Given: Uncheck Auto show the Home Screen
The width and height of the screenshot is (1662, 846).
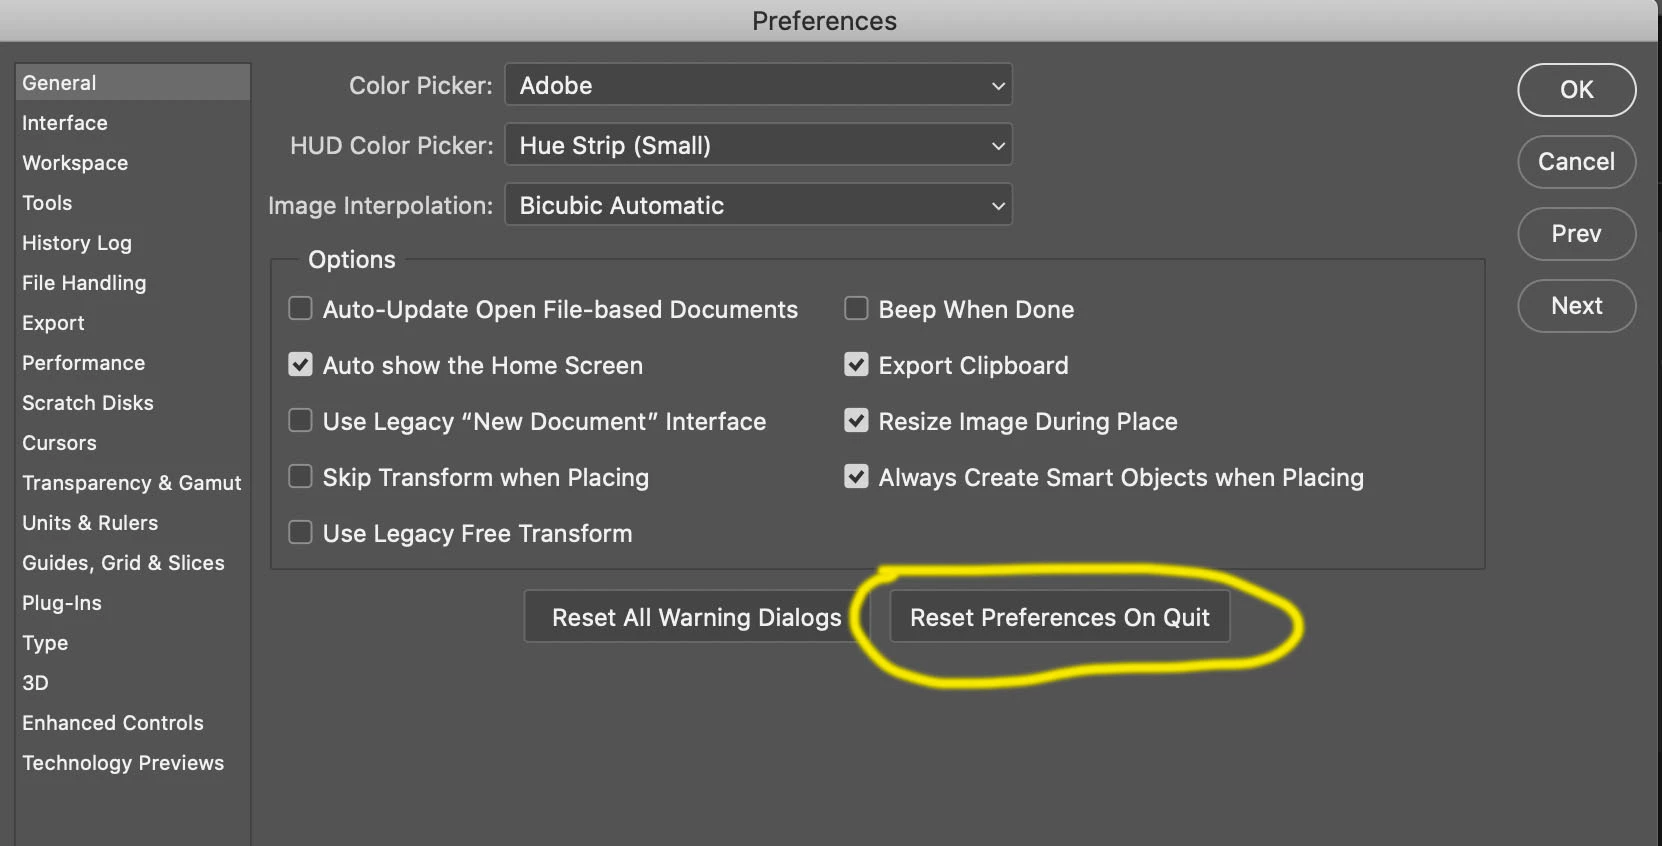Looking at the screenshot, I should click(300, 364).
